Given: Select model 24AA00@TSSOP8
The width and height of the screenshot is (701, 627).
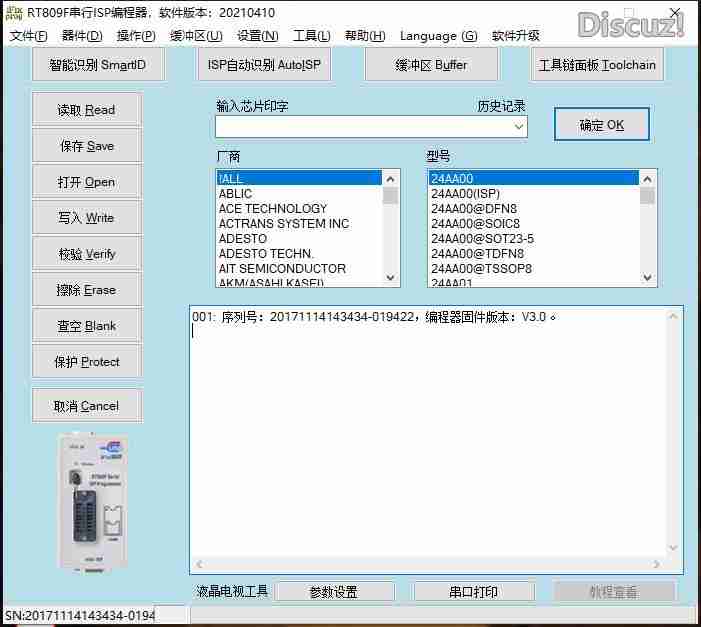Looking at the screenshot, I should tap(534, 268).
